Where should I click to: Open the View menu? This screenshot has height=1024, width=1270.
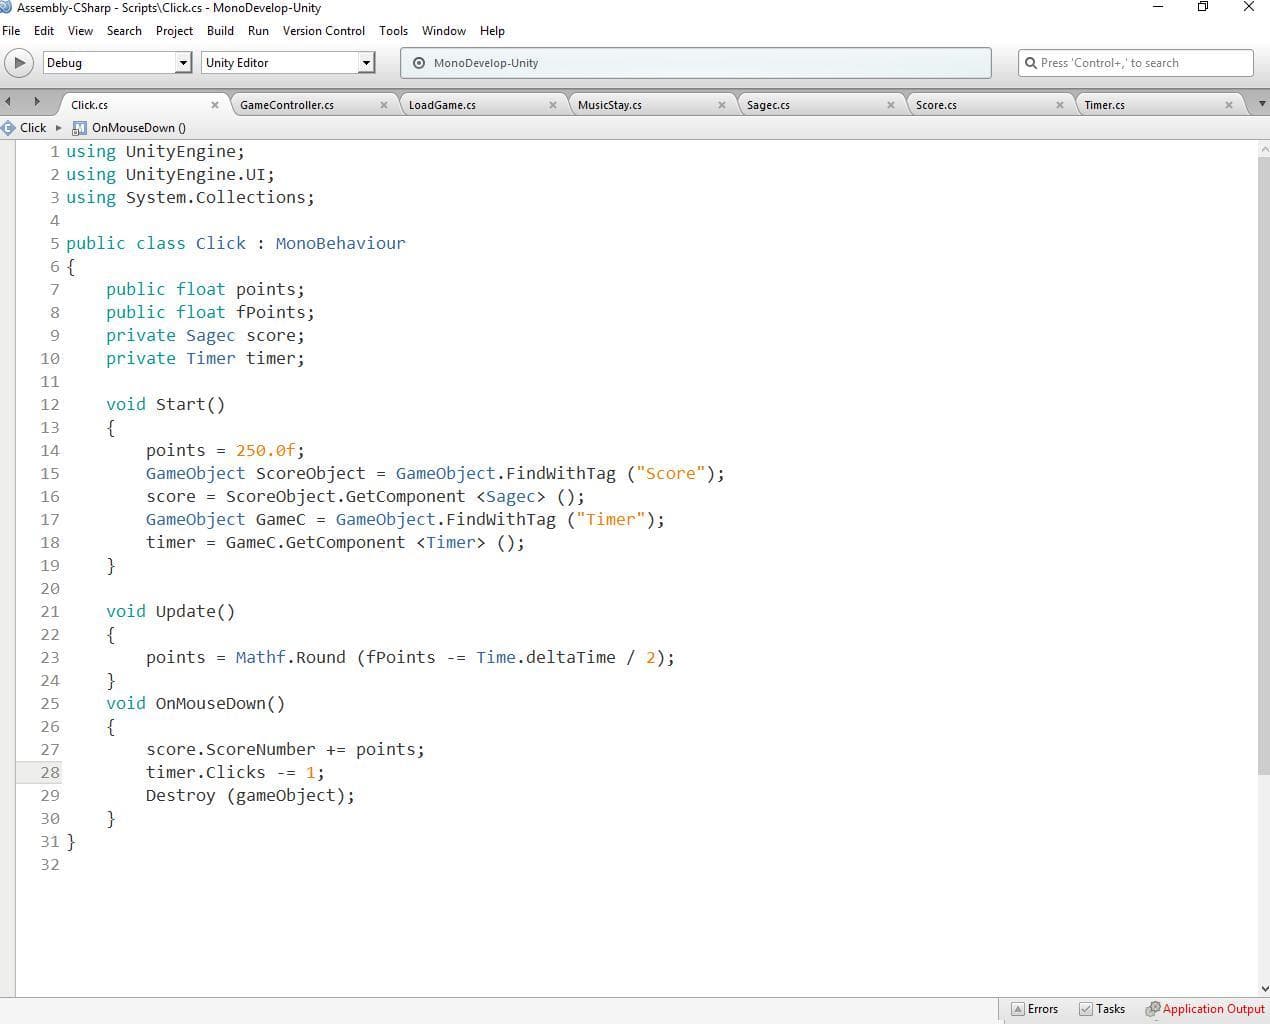(80, 31)
